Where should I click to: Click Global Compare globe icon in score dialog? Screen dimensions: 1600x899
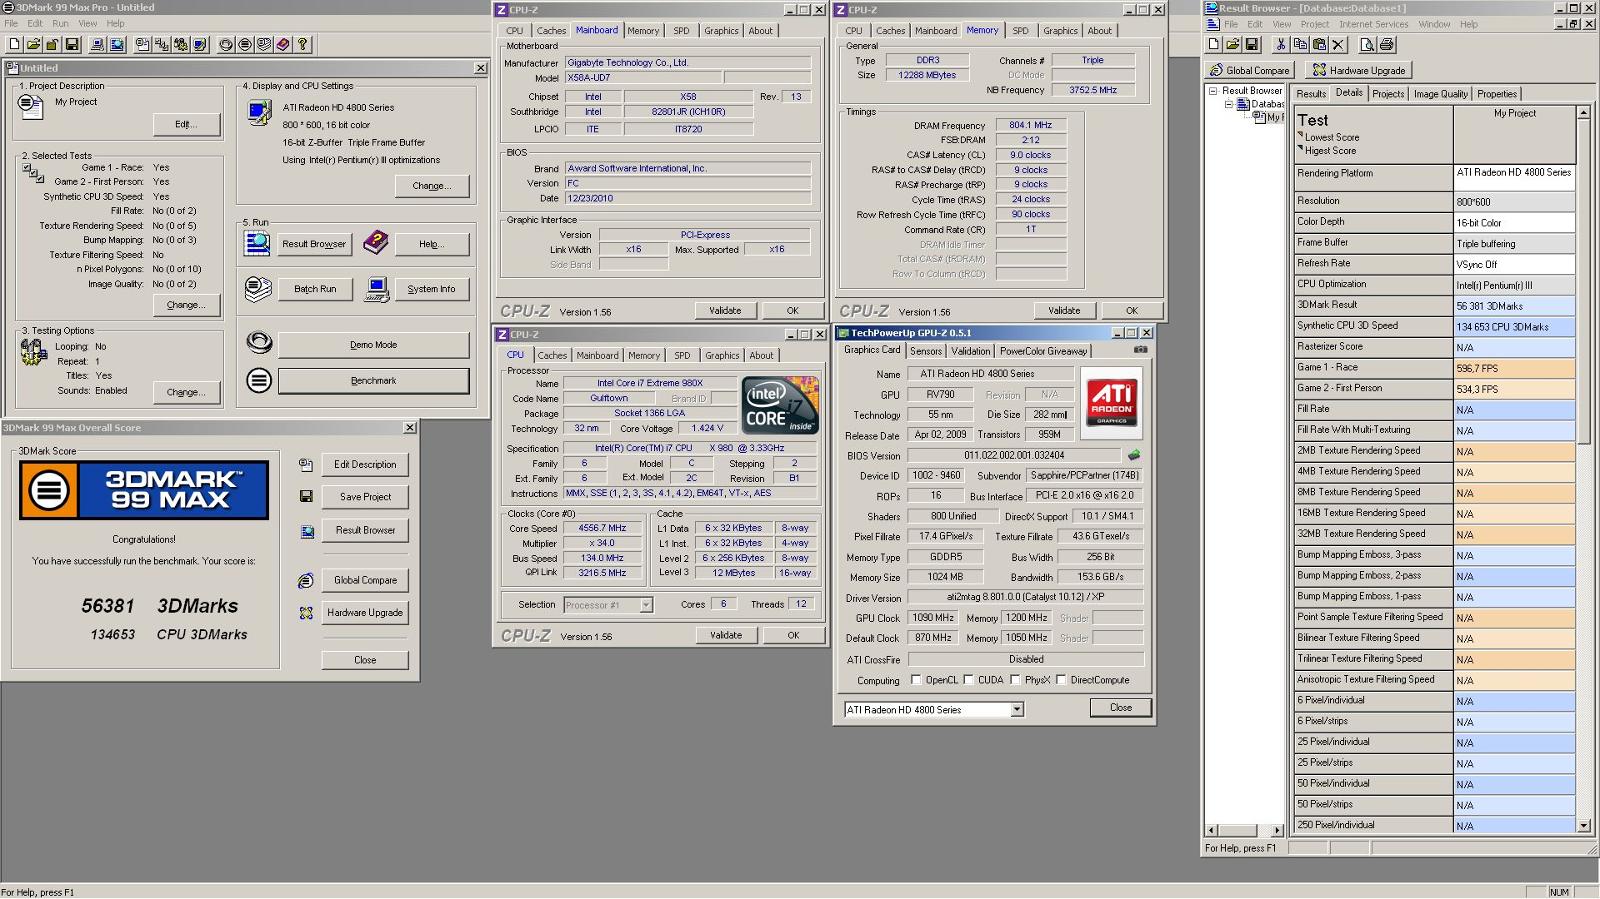306,580
